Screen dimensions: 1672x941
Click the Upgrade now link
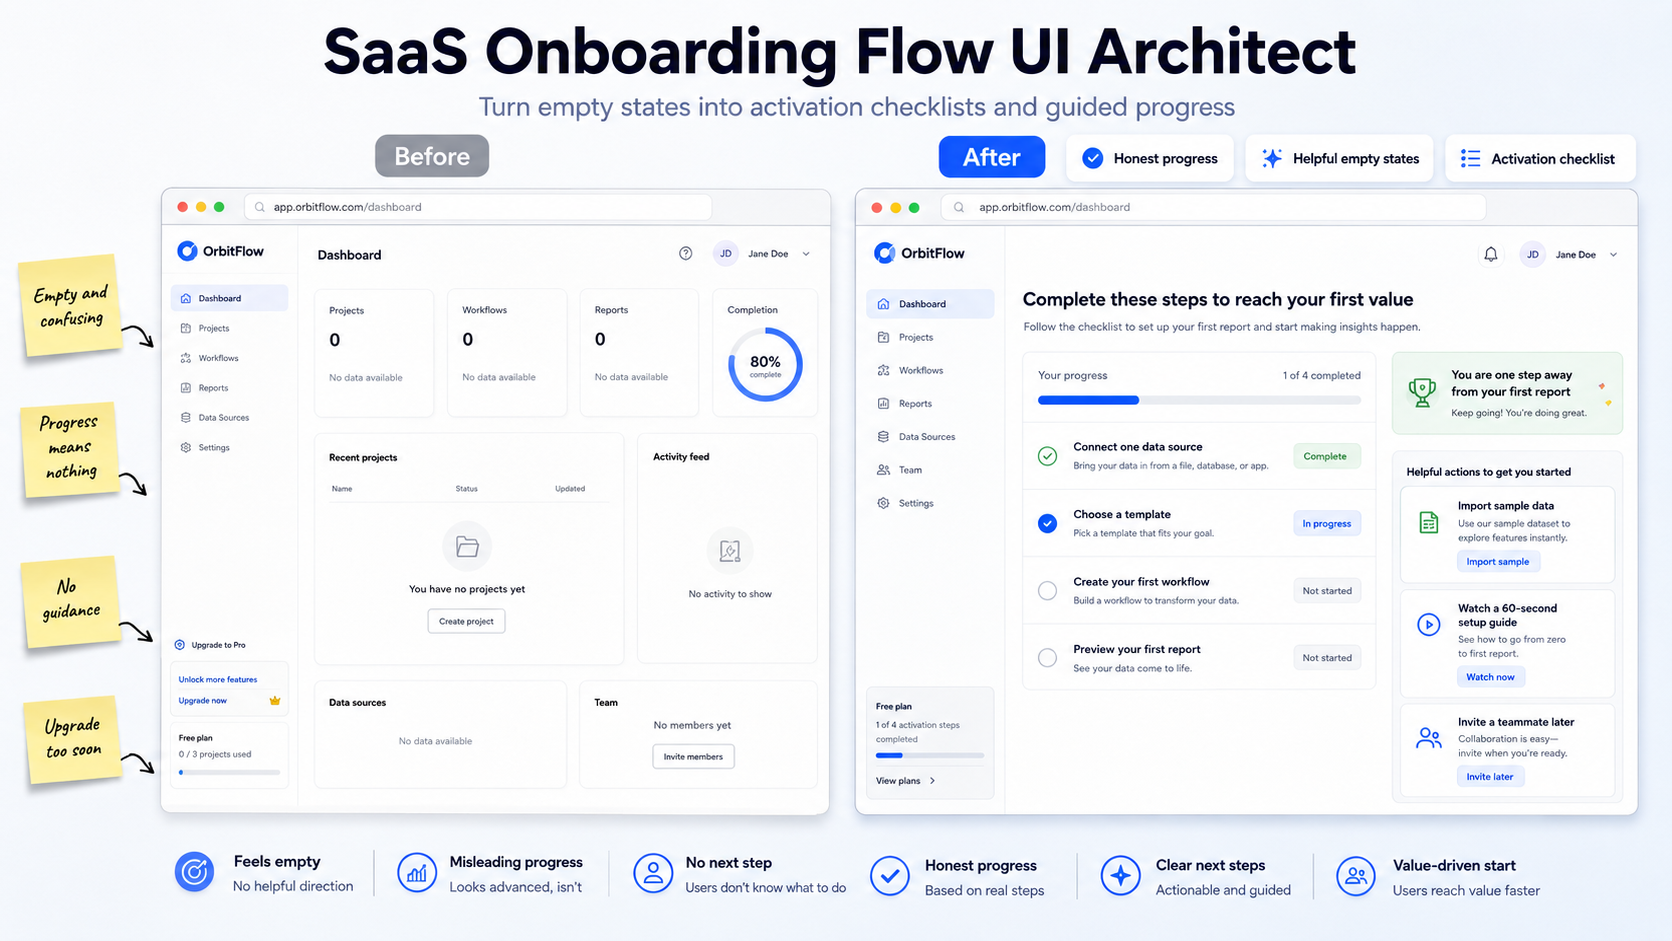pyautogui.click(x=202, y=701)
